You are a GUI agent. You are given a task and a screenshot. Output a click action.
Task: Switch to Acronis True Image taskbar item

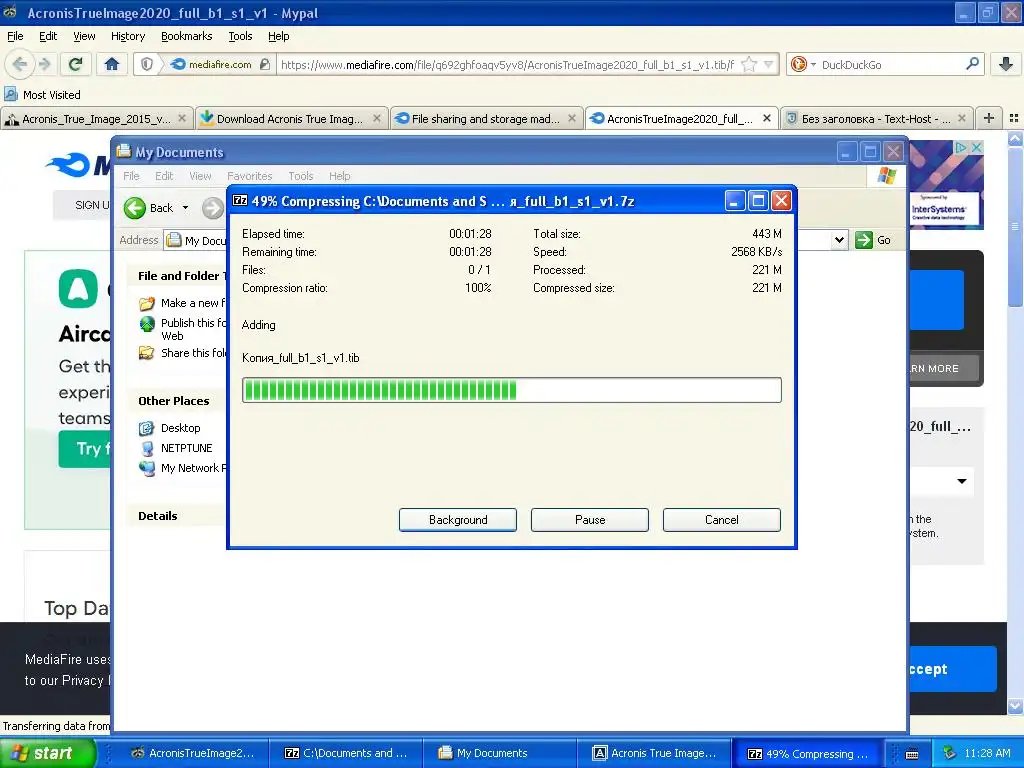point(654,753)
